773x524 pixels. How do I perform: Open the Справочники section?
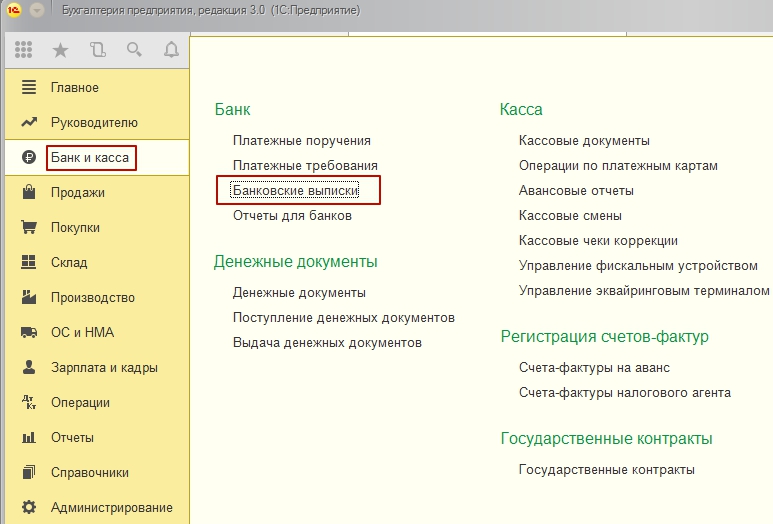click(x=90, y=473)
